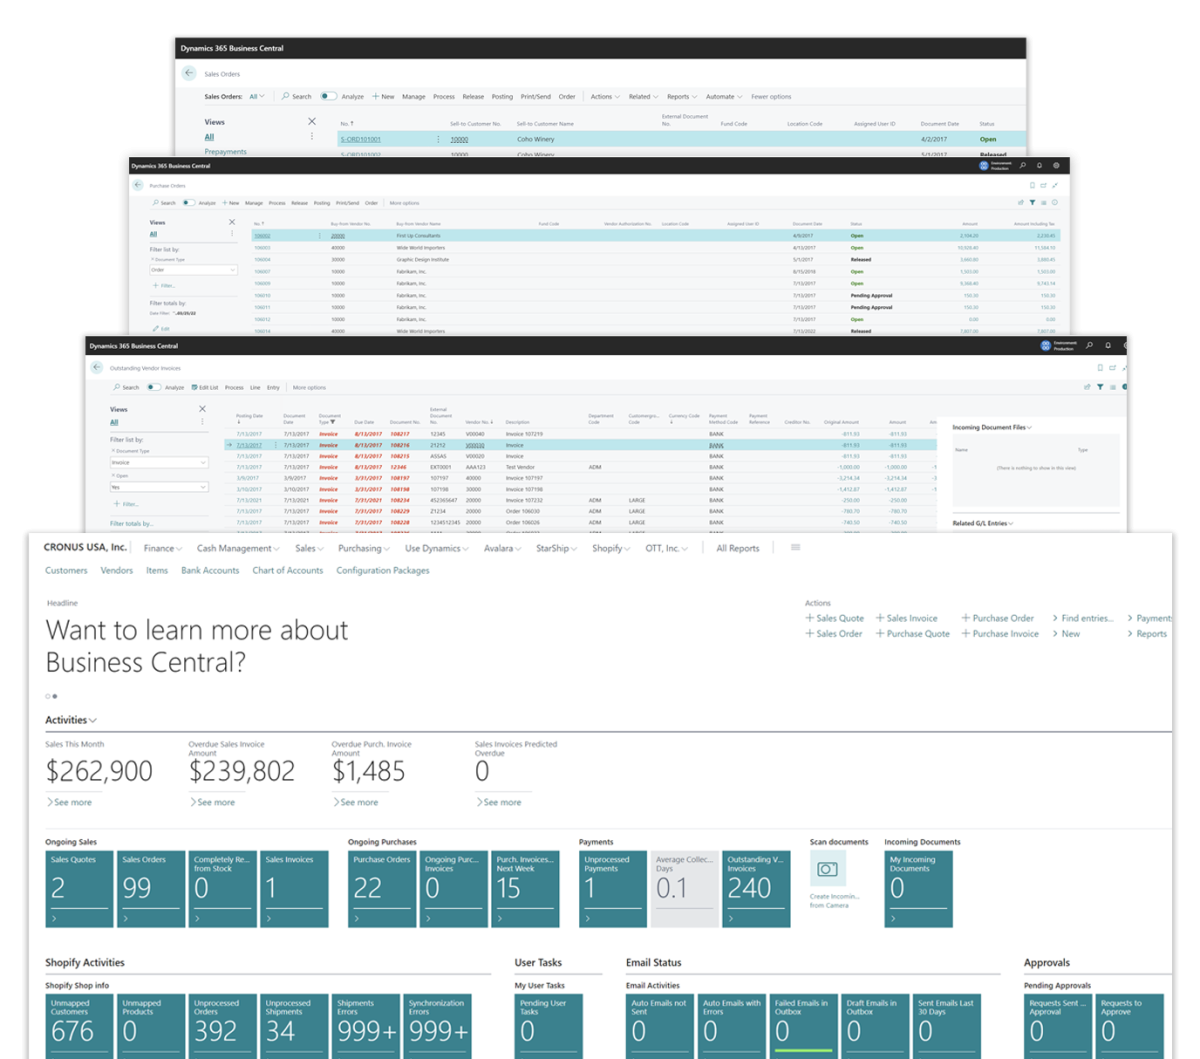
Task: Go back from Outstanding Vendor Invoices page
Action: pos(96,368)
